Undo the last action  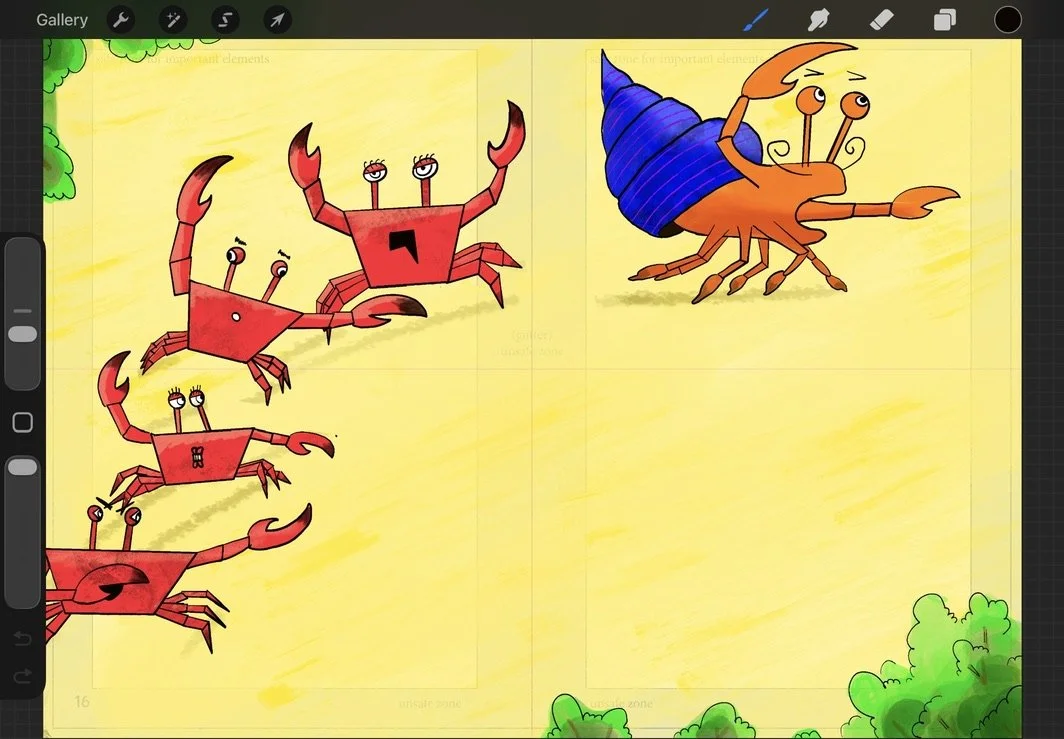tap(22, 639)
